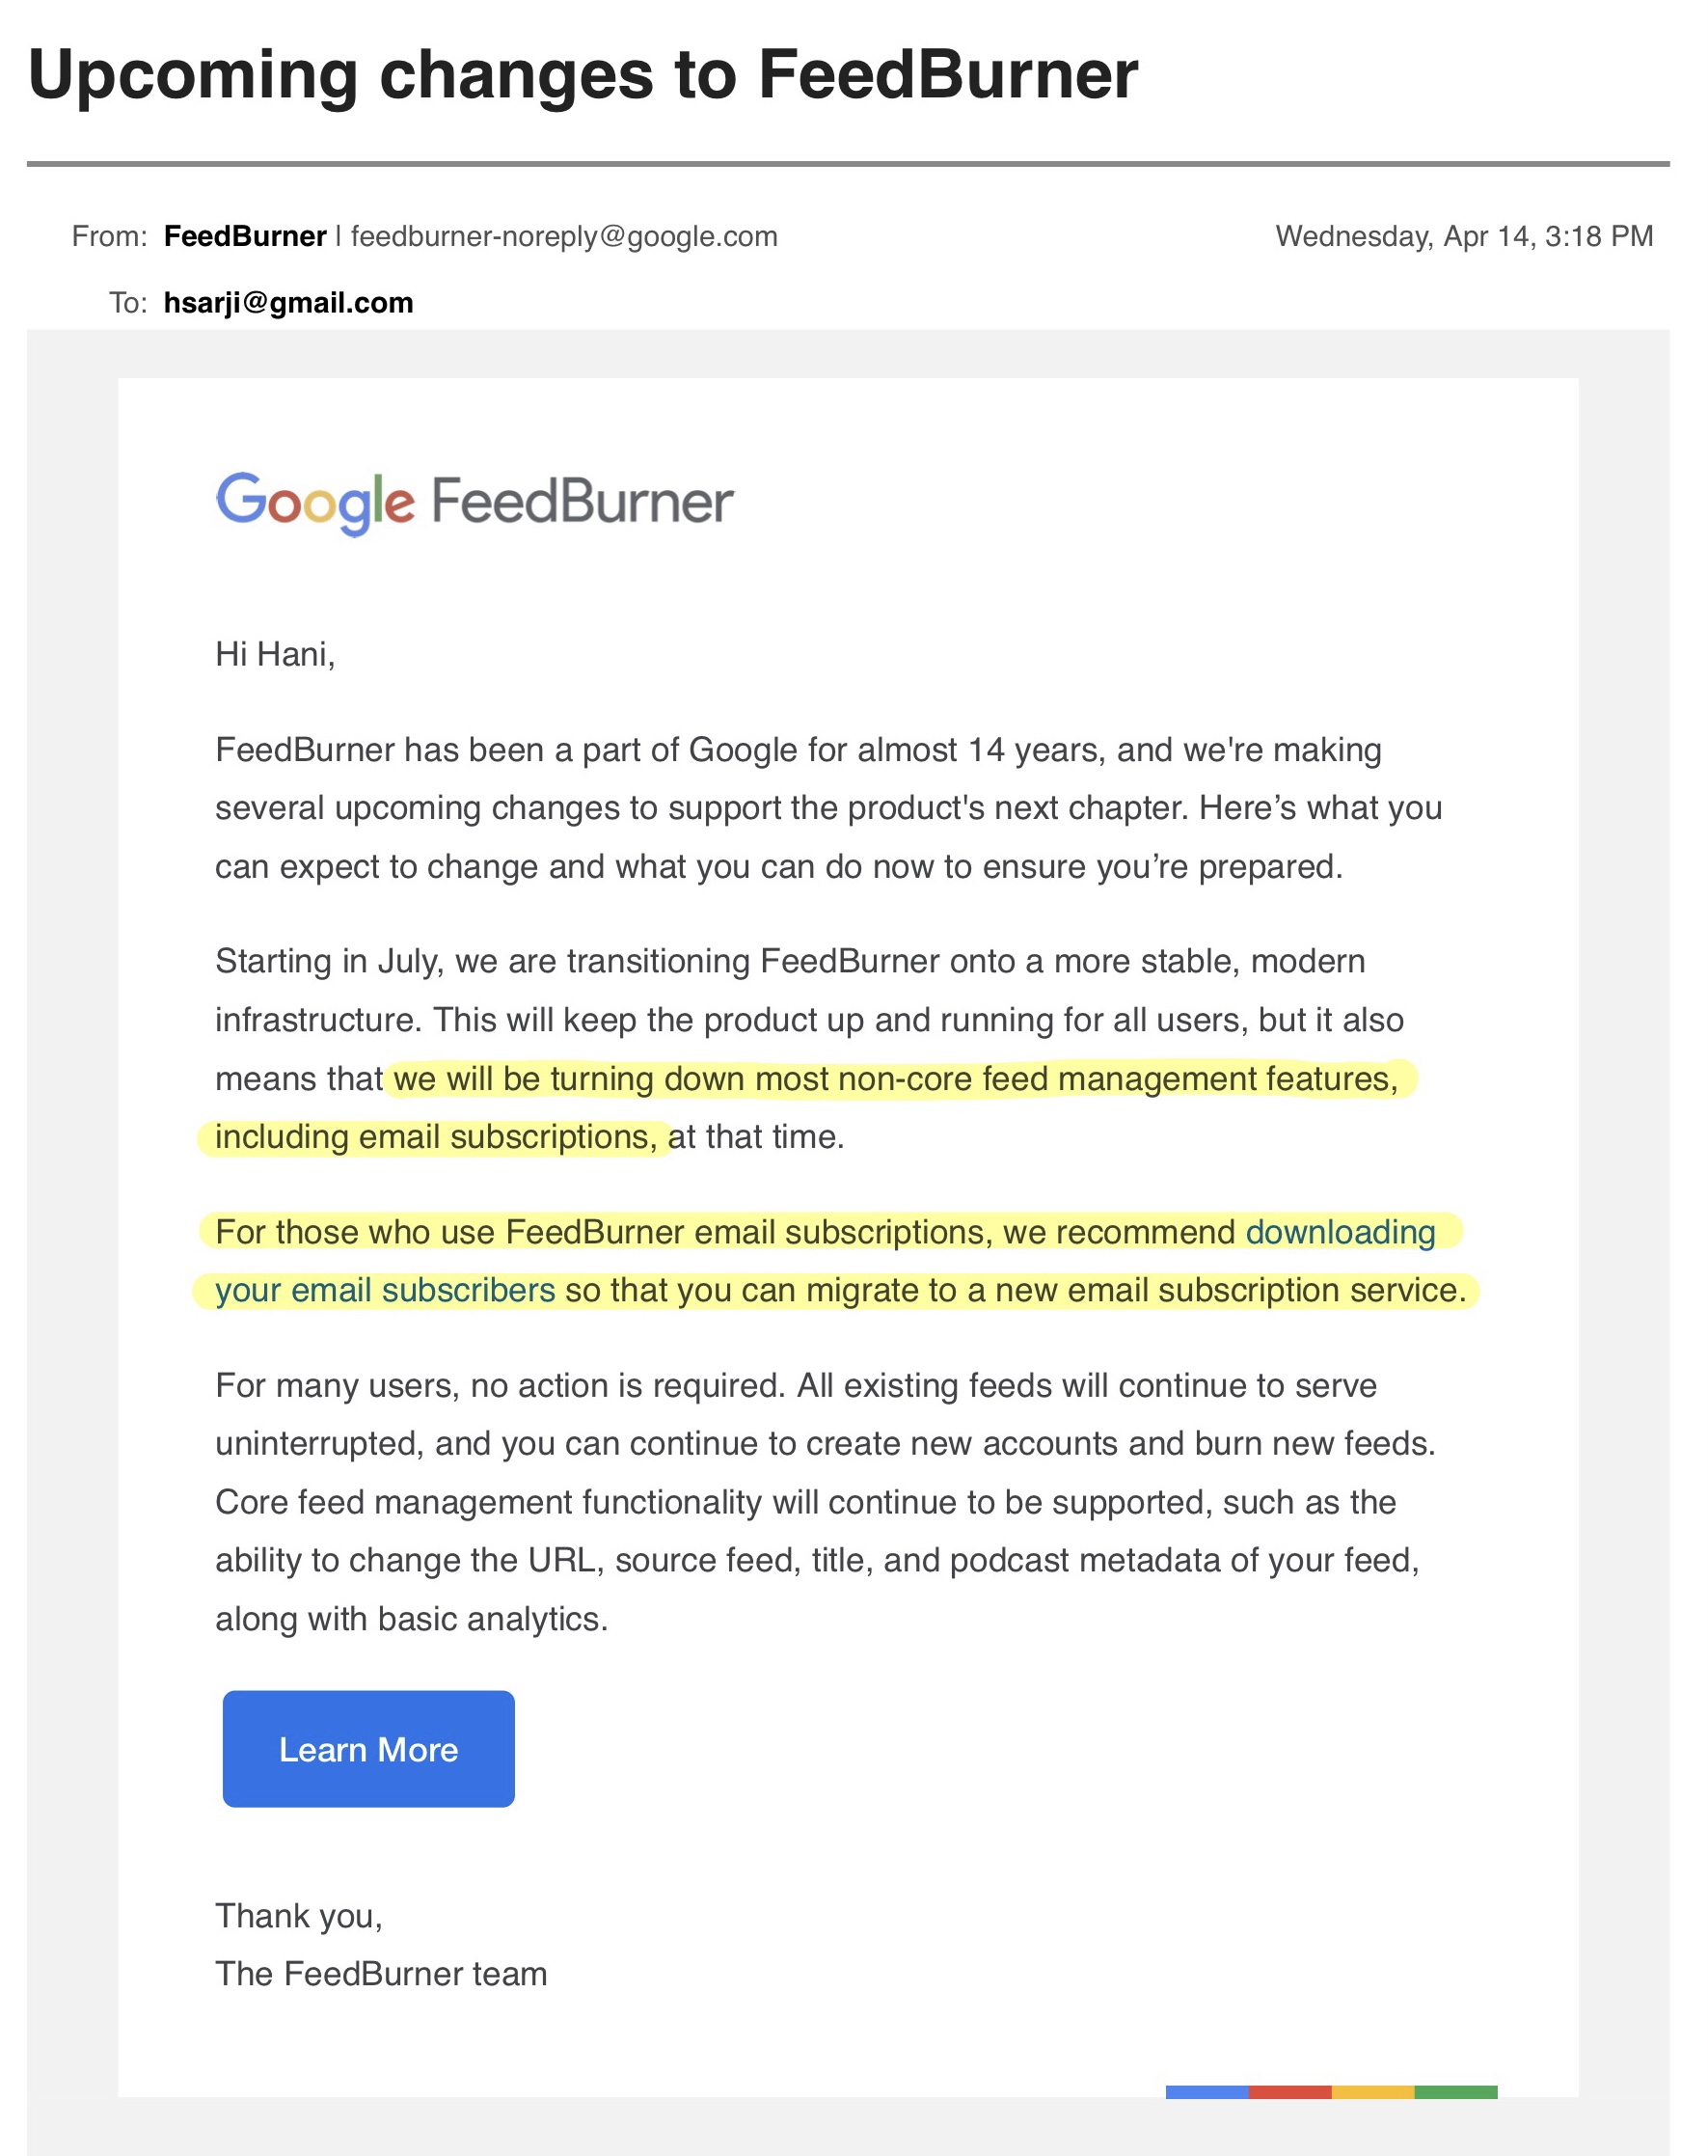1708x2156 pixels.
Task: Click the Wednesday, Apr 14 timestamp
Action: point(1464,236)
